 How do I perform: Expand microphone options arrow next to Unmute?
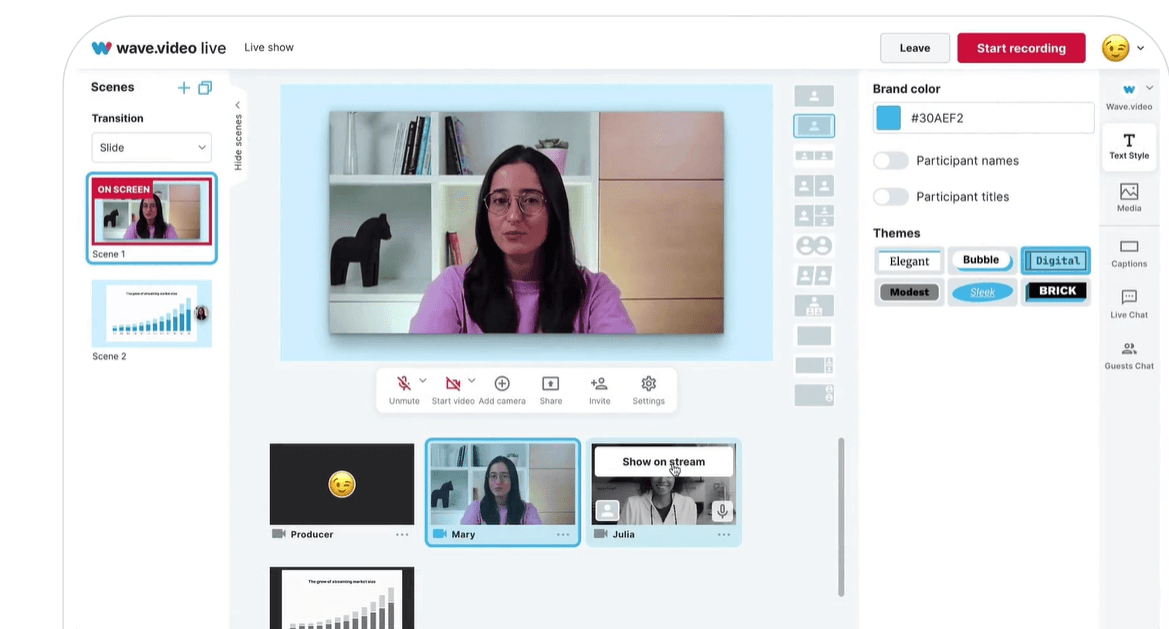coord(423,381)
